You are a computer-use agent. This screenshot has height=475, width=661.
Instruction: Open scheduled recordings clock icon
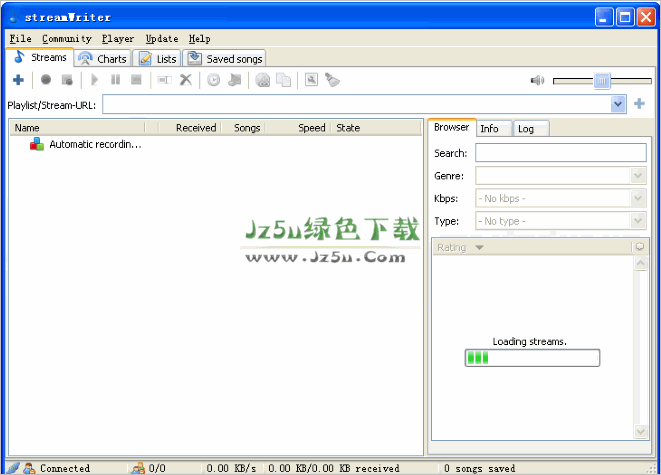click(213, 80)
